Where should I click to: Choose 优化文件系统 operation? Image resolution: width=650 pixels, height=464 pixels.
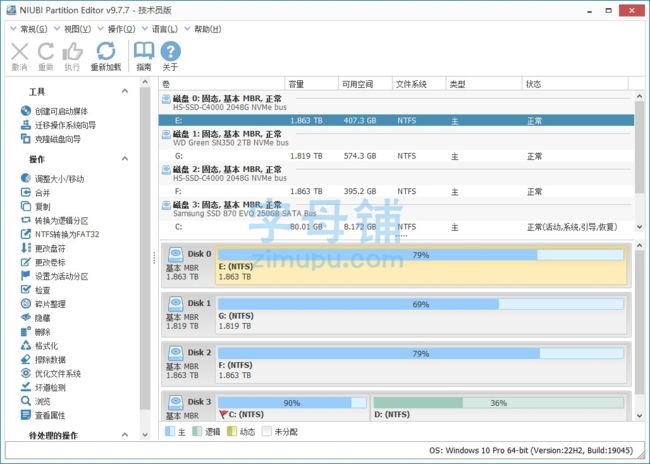point(51,374)
